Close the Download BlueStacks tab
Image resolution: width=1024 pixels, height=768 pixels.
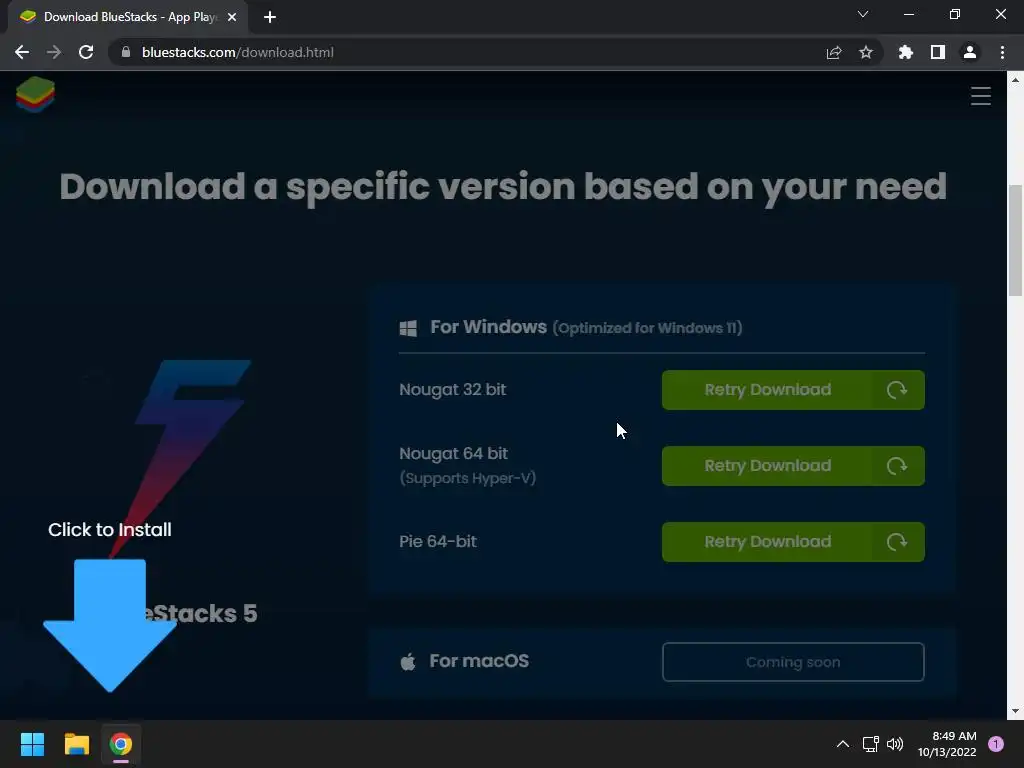tap(232, 17)
